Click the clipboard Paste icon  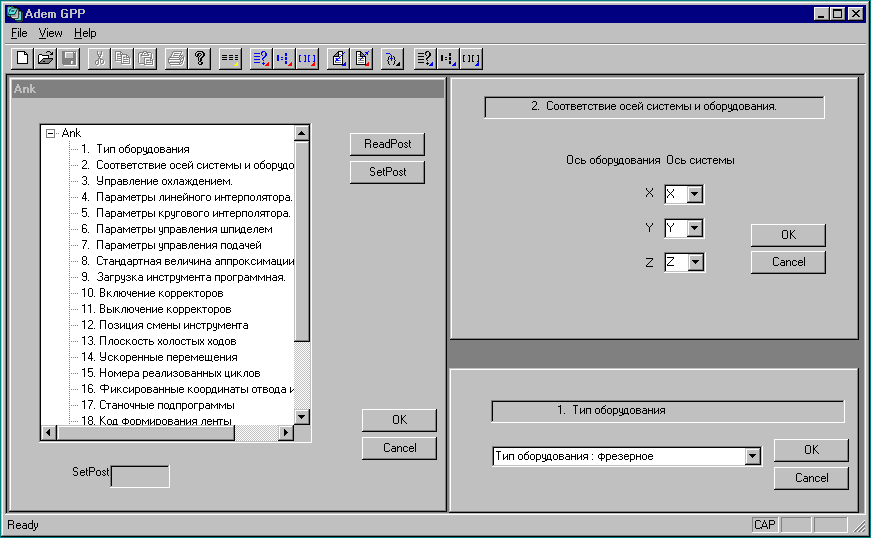[x=146, y=58]
